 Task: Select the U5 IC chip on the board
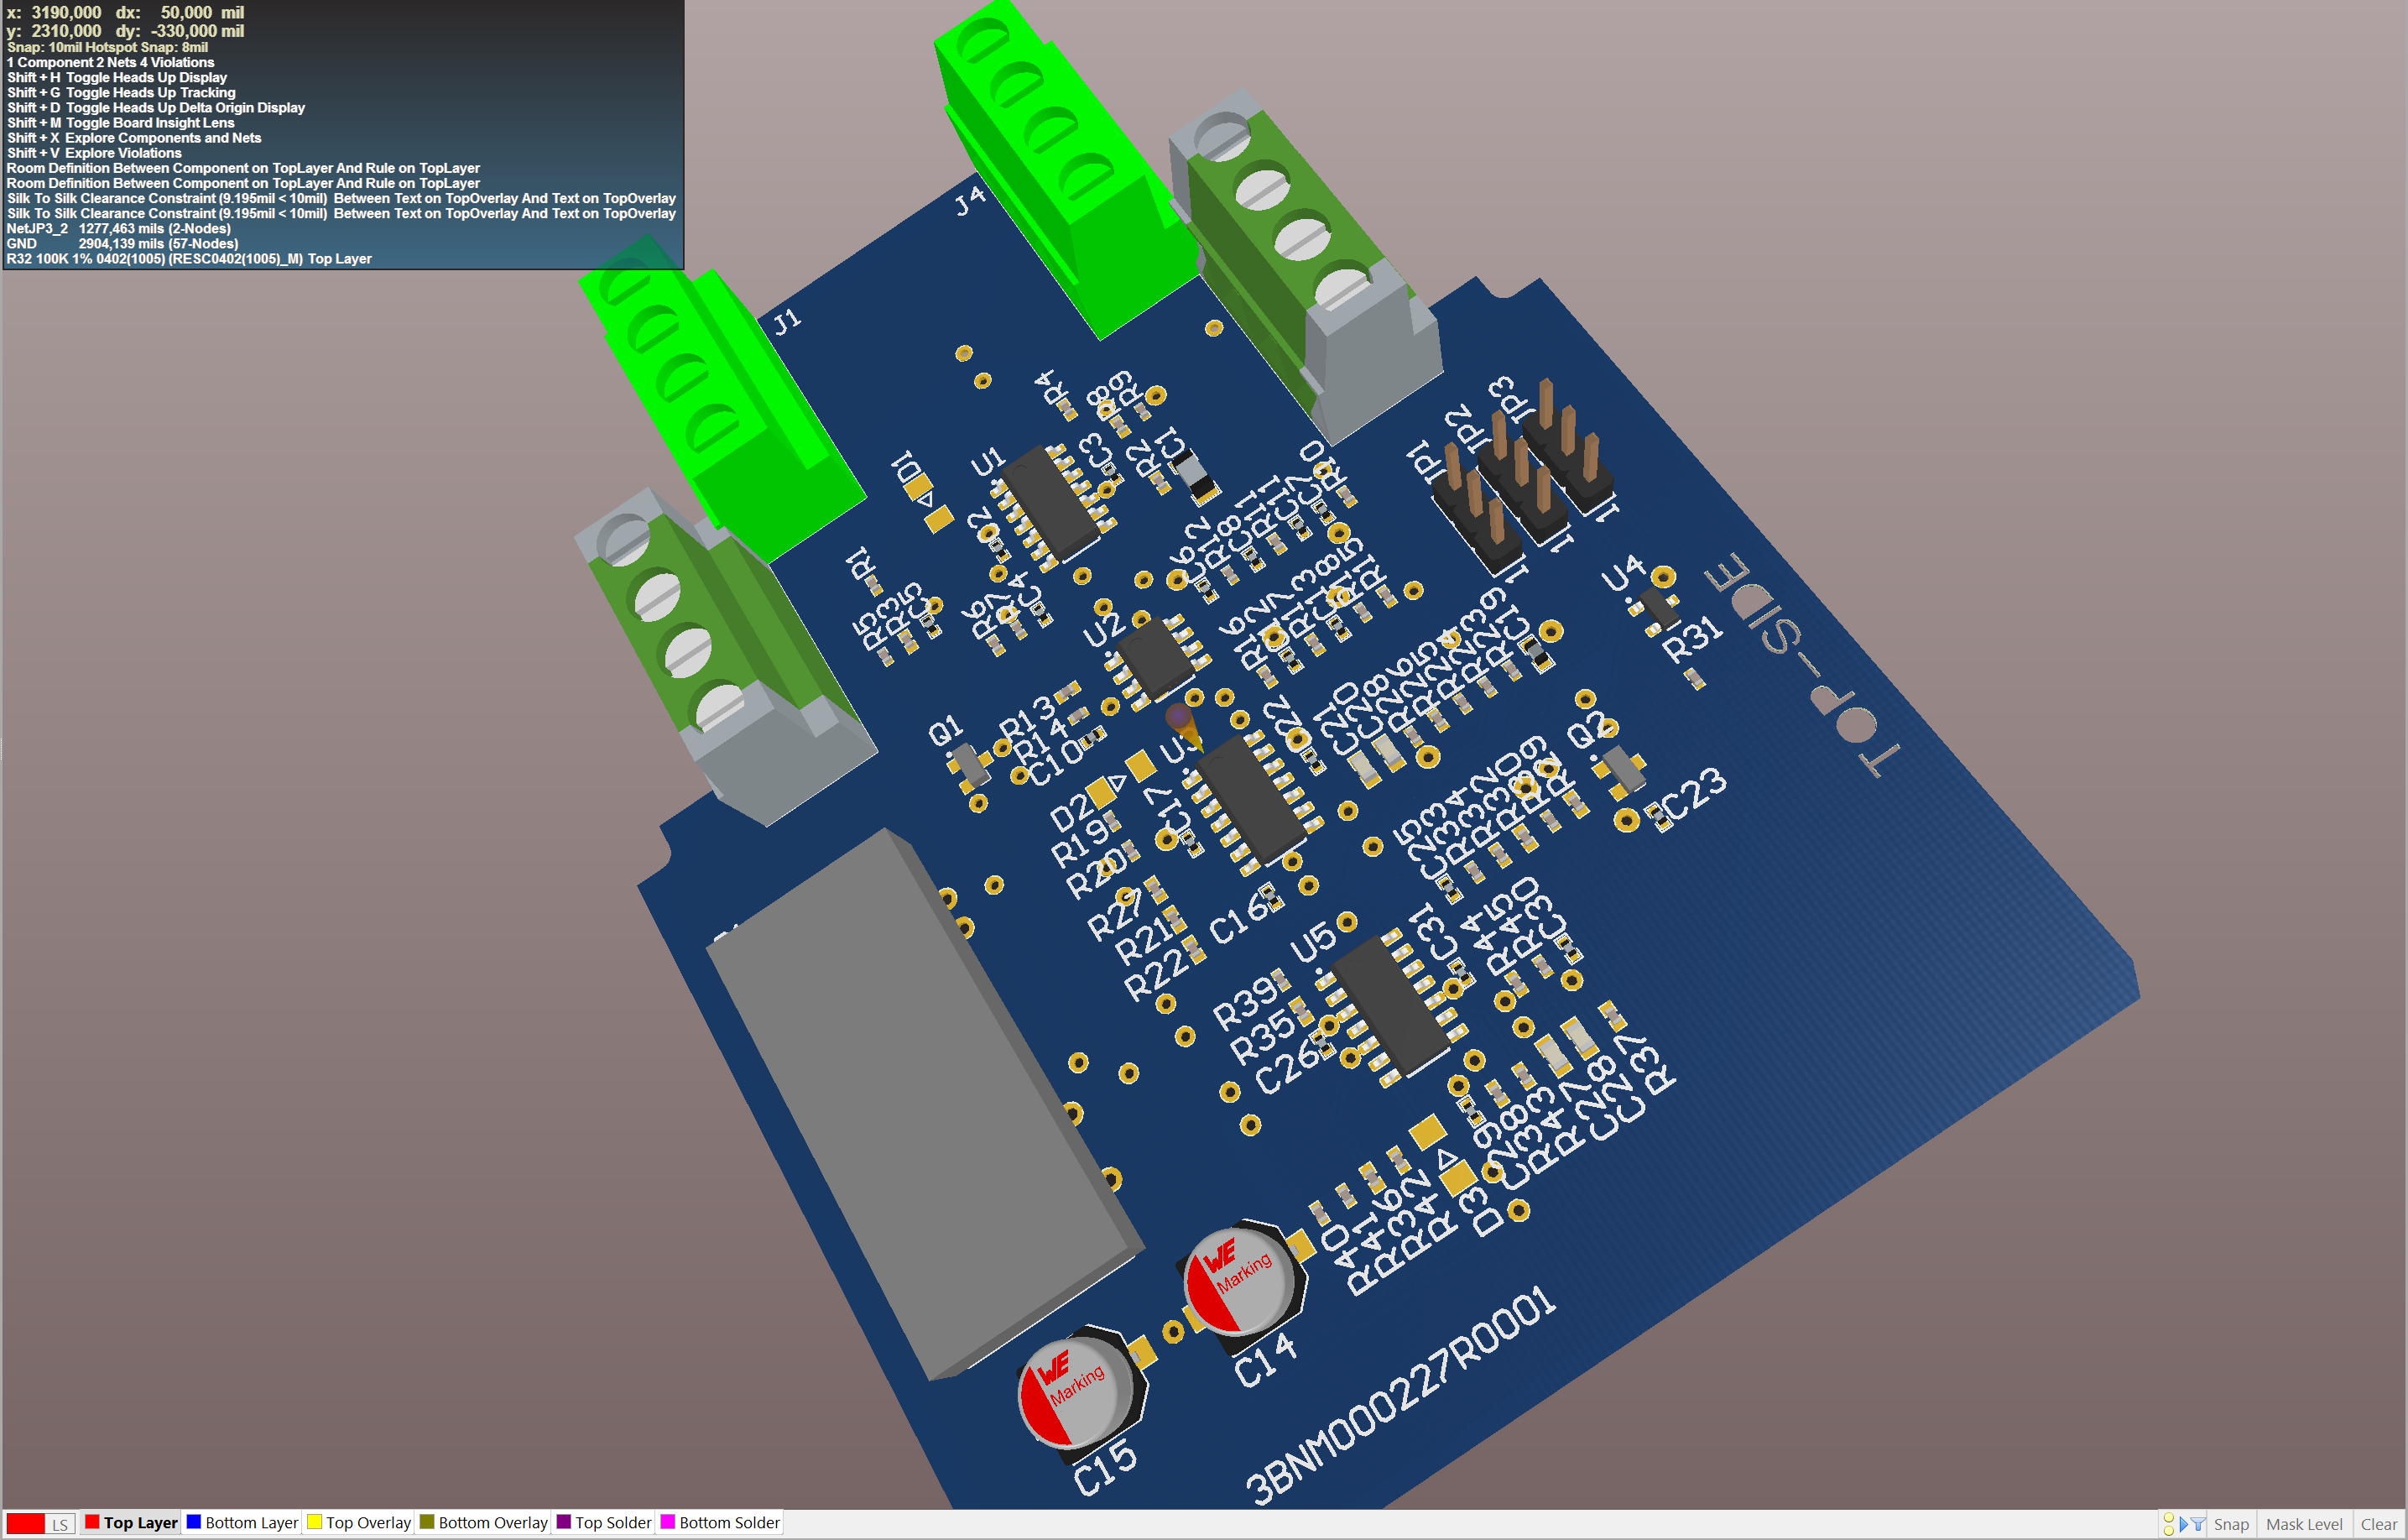1391,1007
